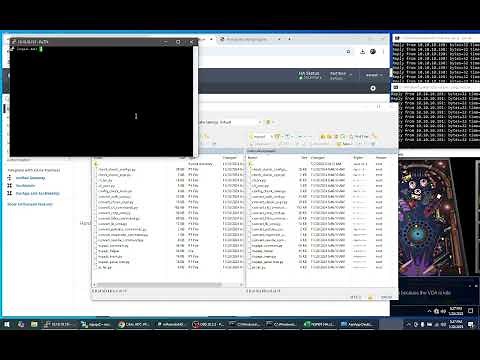
Task: Expand the Partition dropdown in the header
Action: pos(340,76)
